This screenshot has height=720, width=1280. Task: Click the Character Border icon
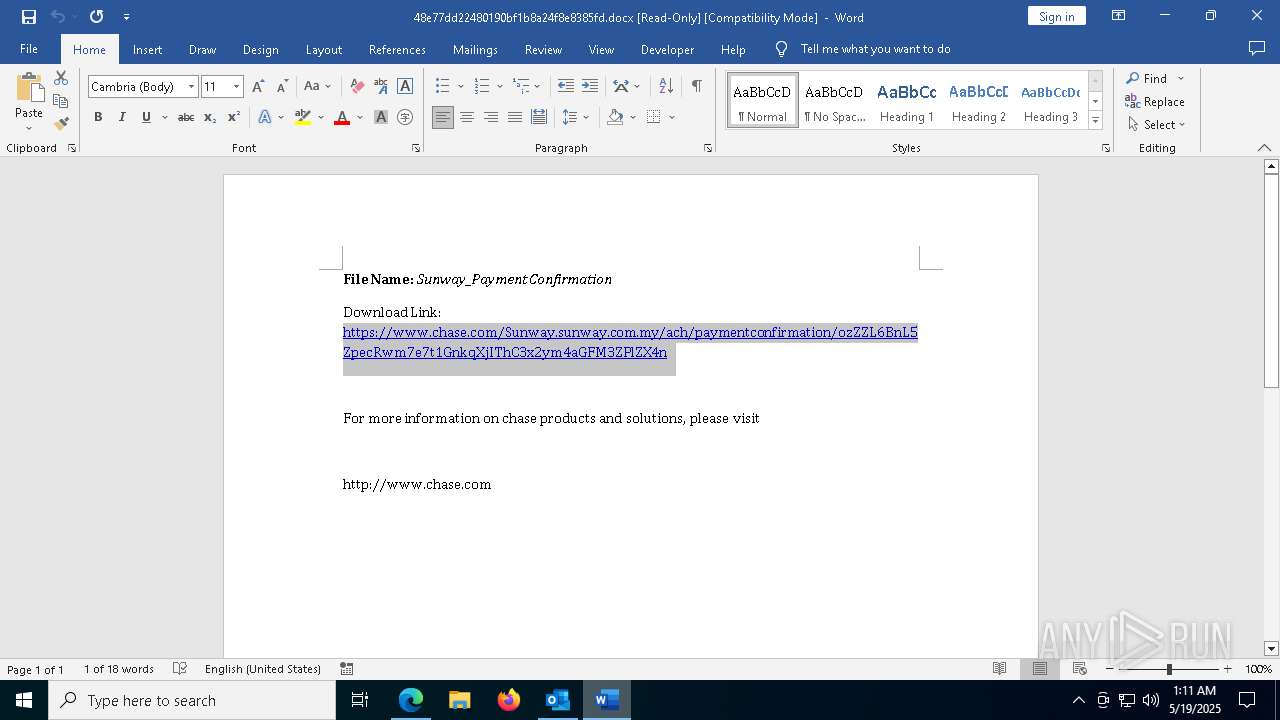click(x=405, y=87)
